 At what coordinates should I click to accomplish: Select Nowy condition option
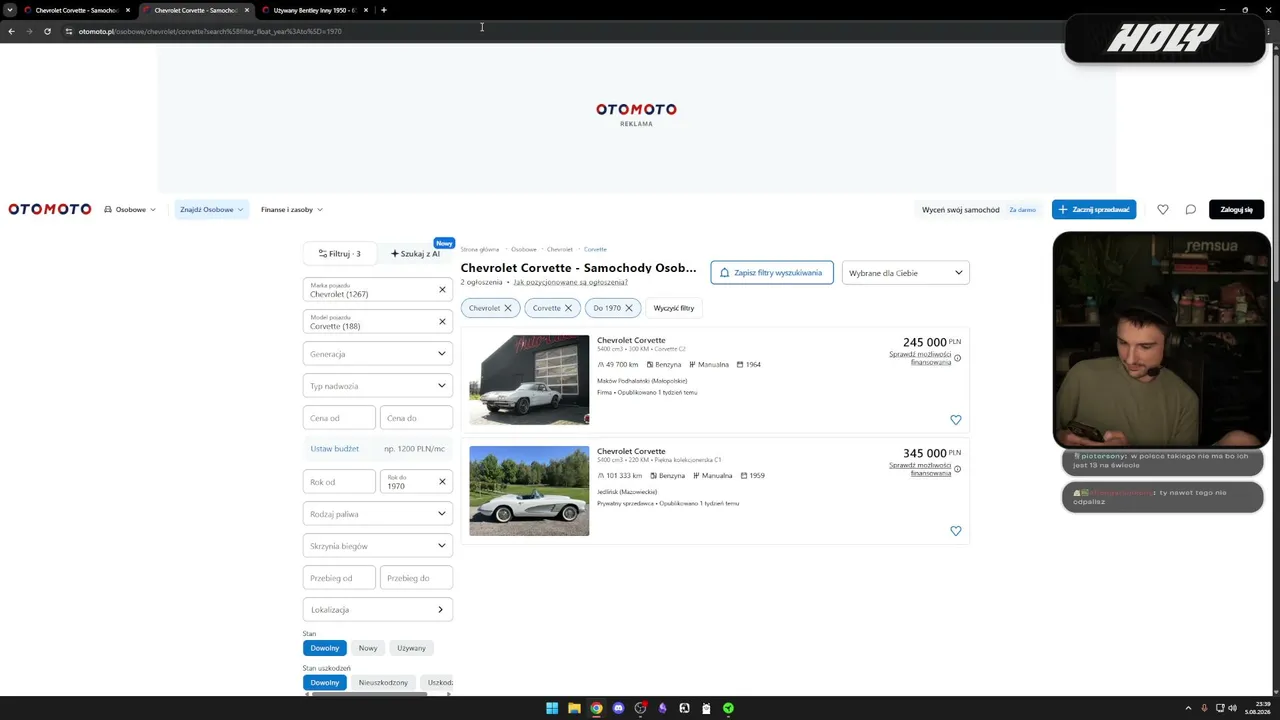368,648
